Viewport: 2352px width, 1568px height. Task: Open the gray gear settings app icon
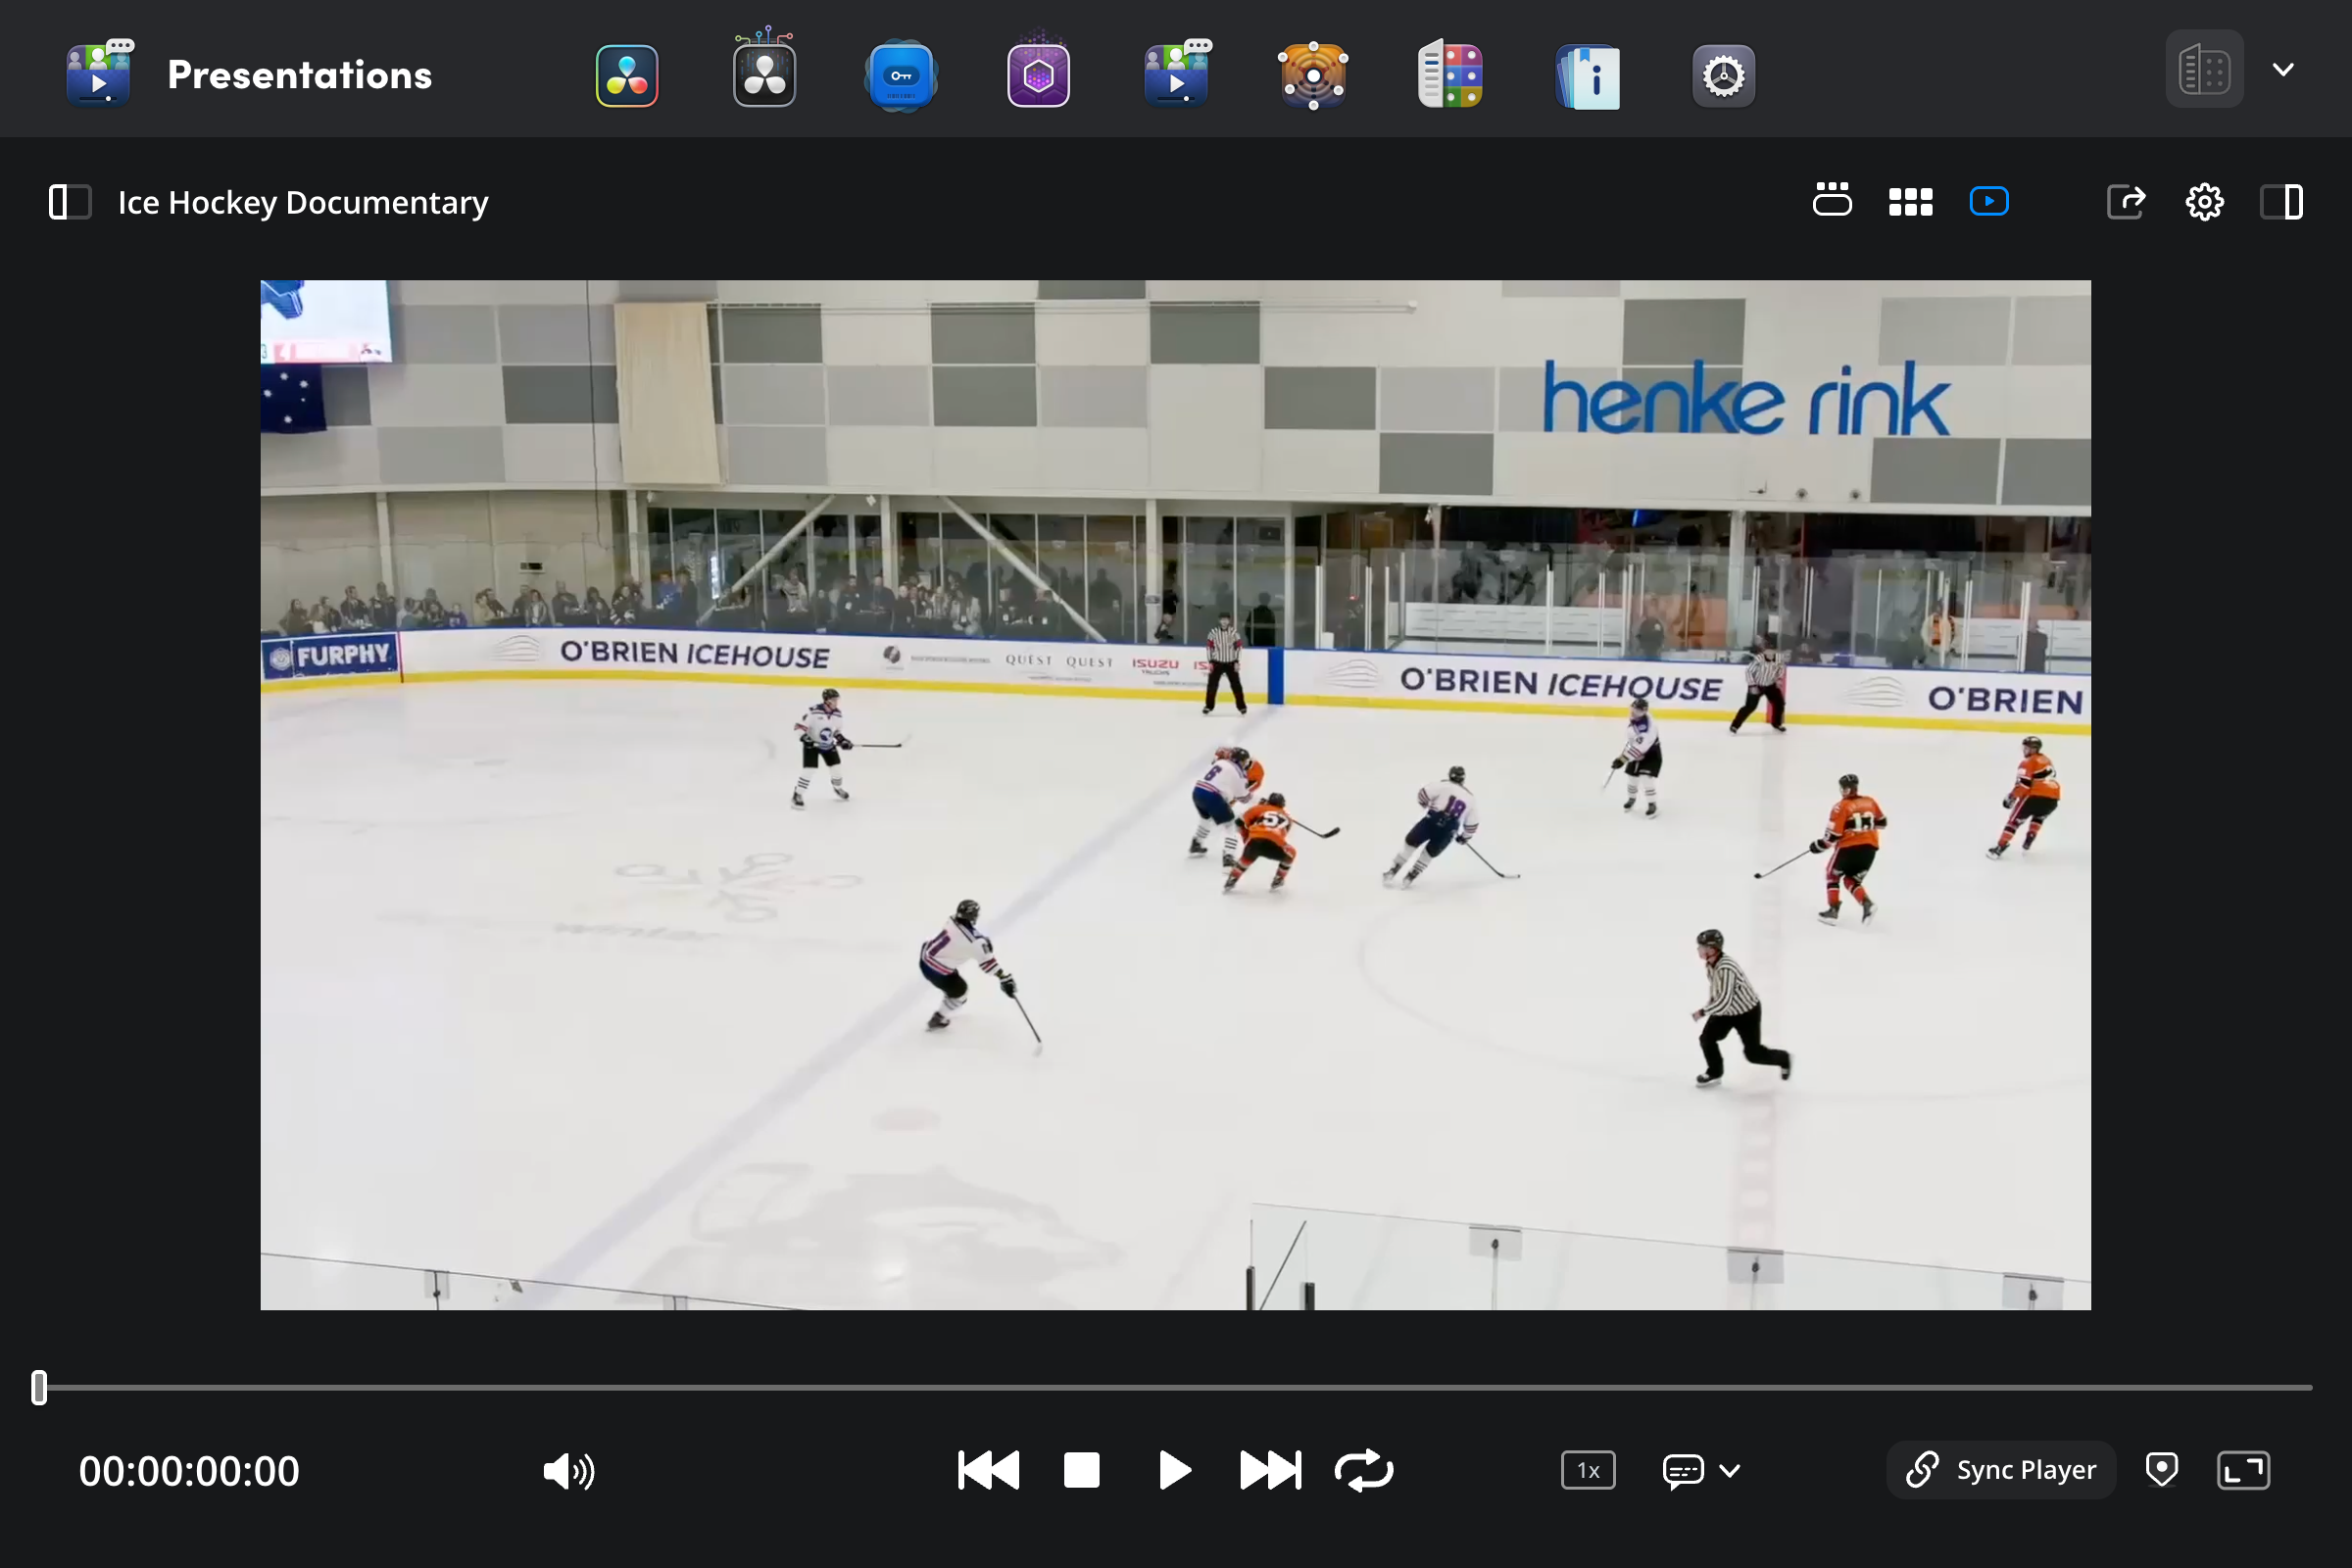[x=1724, y=75]
